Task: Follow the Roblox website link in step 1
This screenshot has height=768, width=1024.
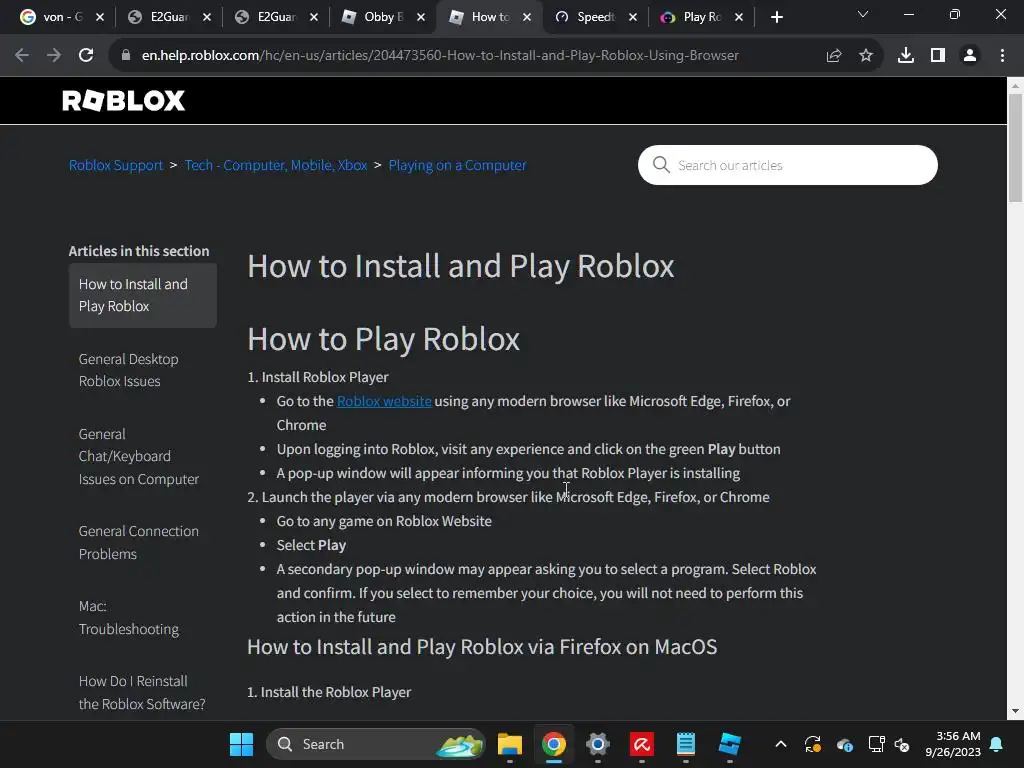Action: point(384,401)
